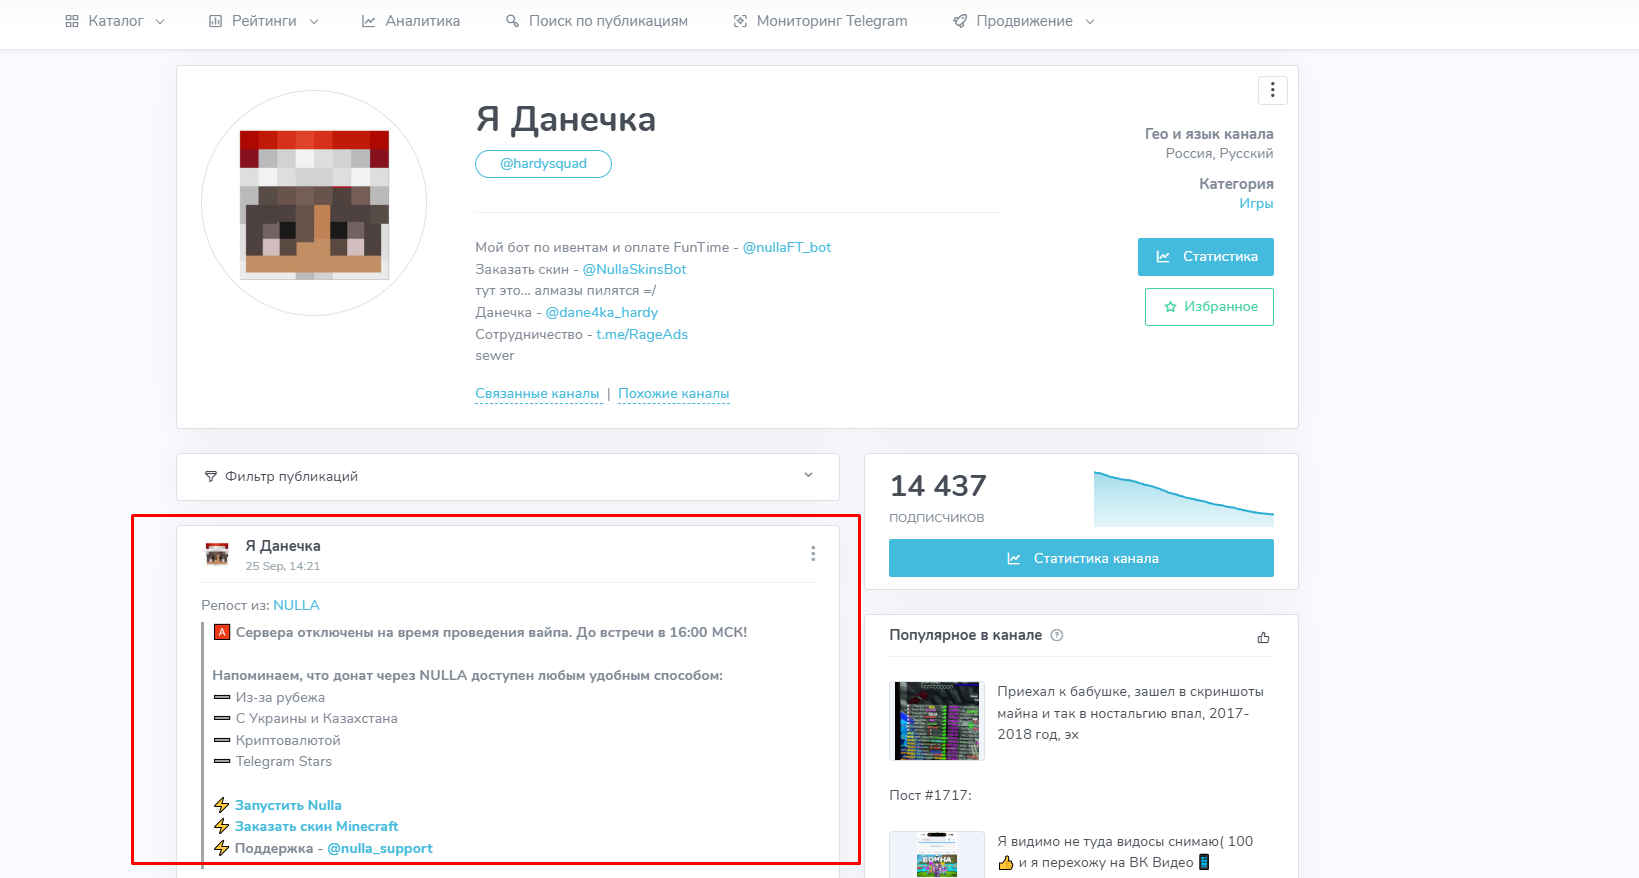Open Мониторинг Telegram in navigation

tap(820, 21)
